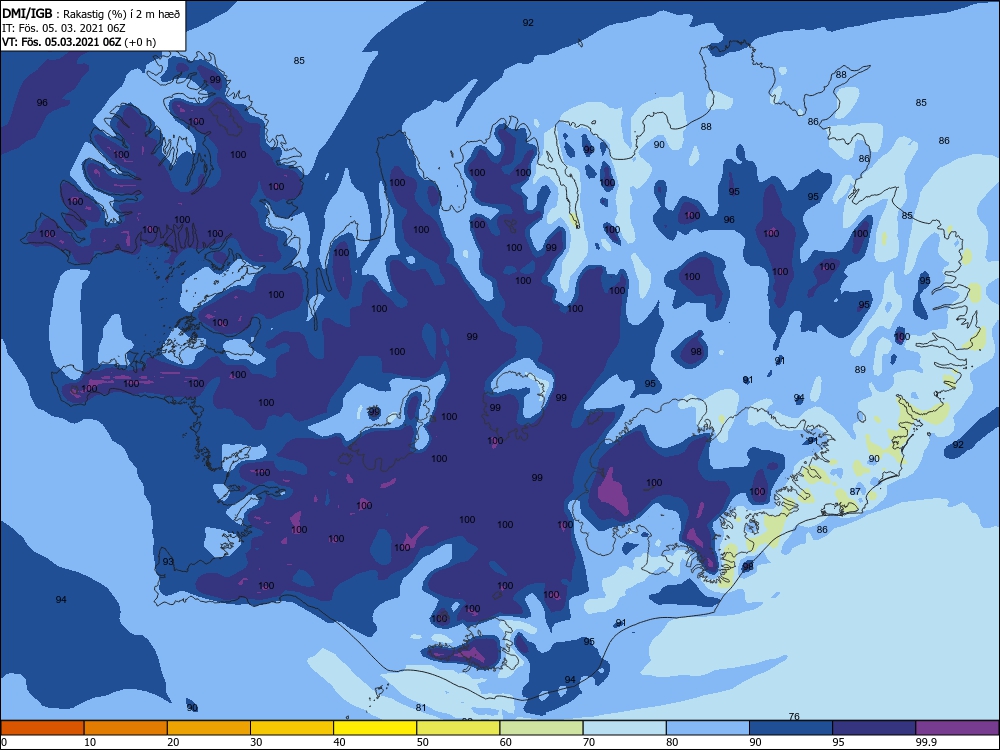Viewport: 1000px width, 750px height.
Task: Pick the 30–40 golden yellow legend swatch
Action: coord(292,728)
